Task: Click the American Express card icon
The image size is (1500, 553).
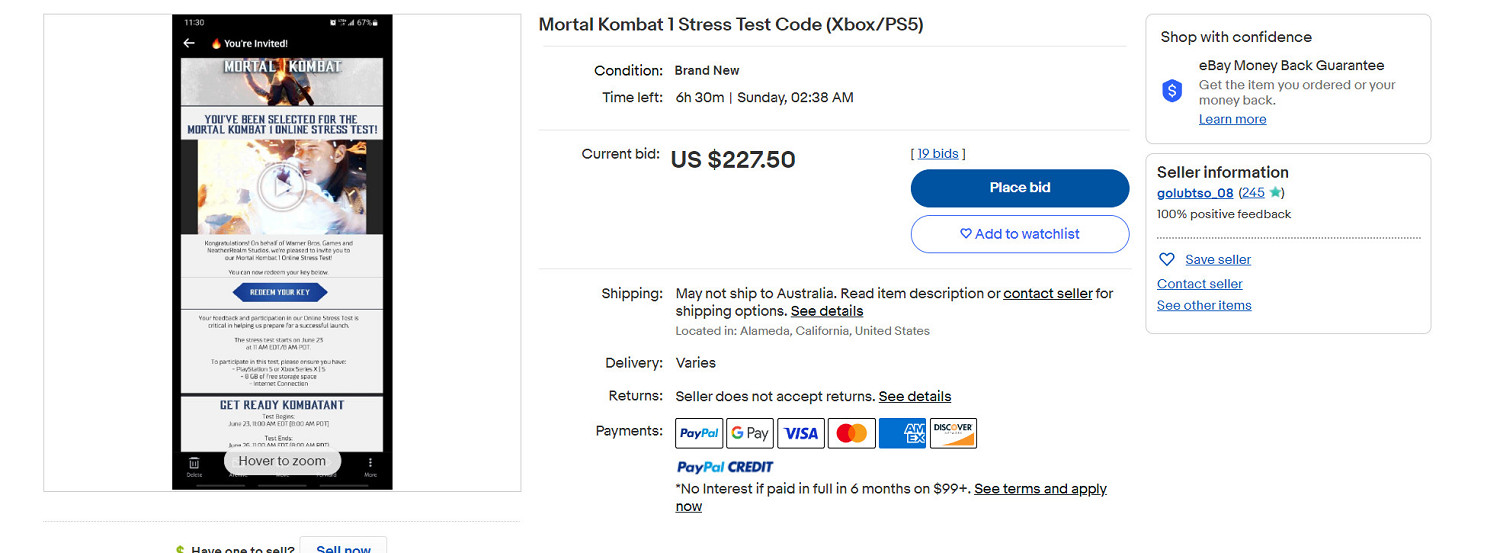Action: point(902,433)
